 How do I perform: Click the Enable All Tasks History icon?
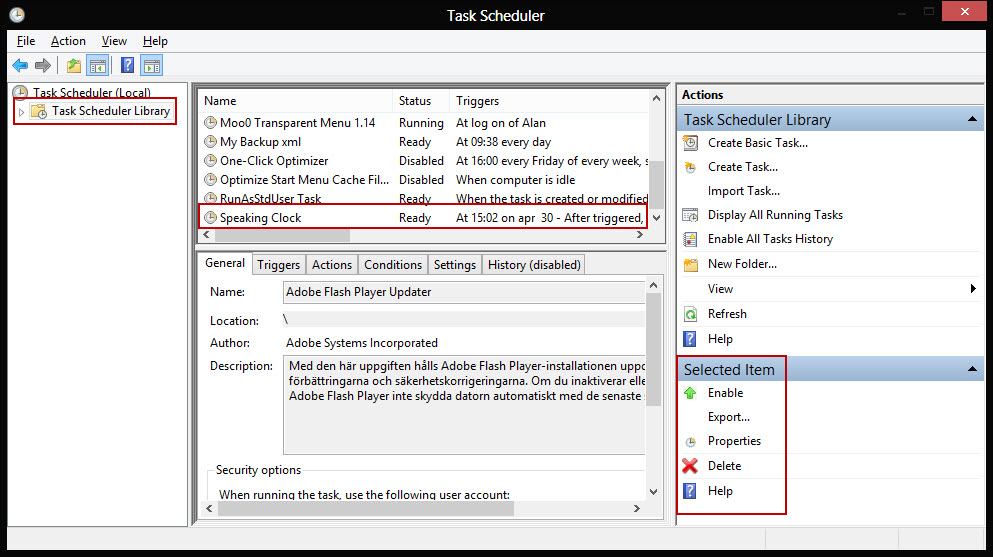point(690,239)
